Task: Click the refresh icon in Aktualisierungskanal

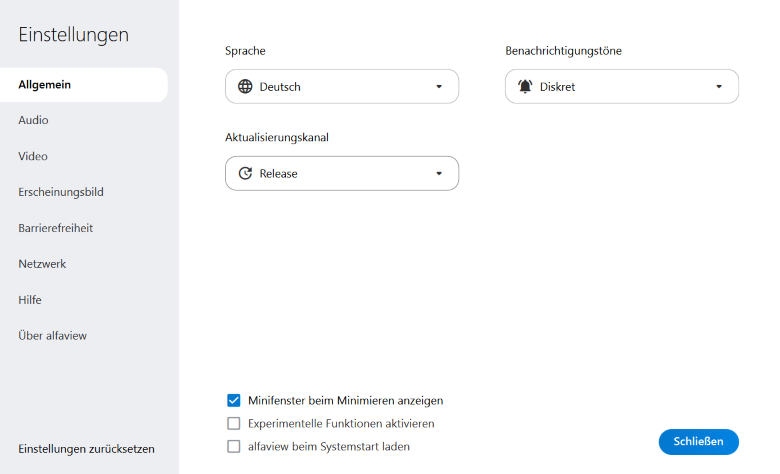Action: pyautogui.click(x=245, y=174)
